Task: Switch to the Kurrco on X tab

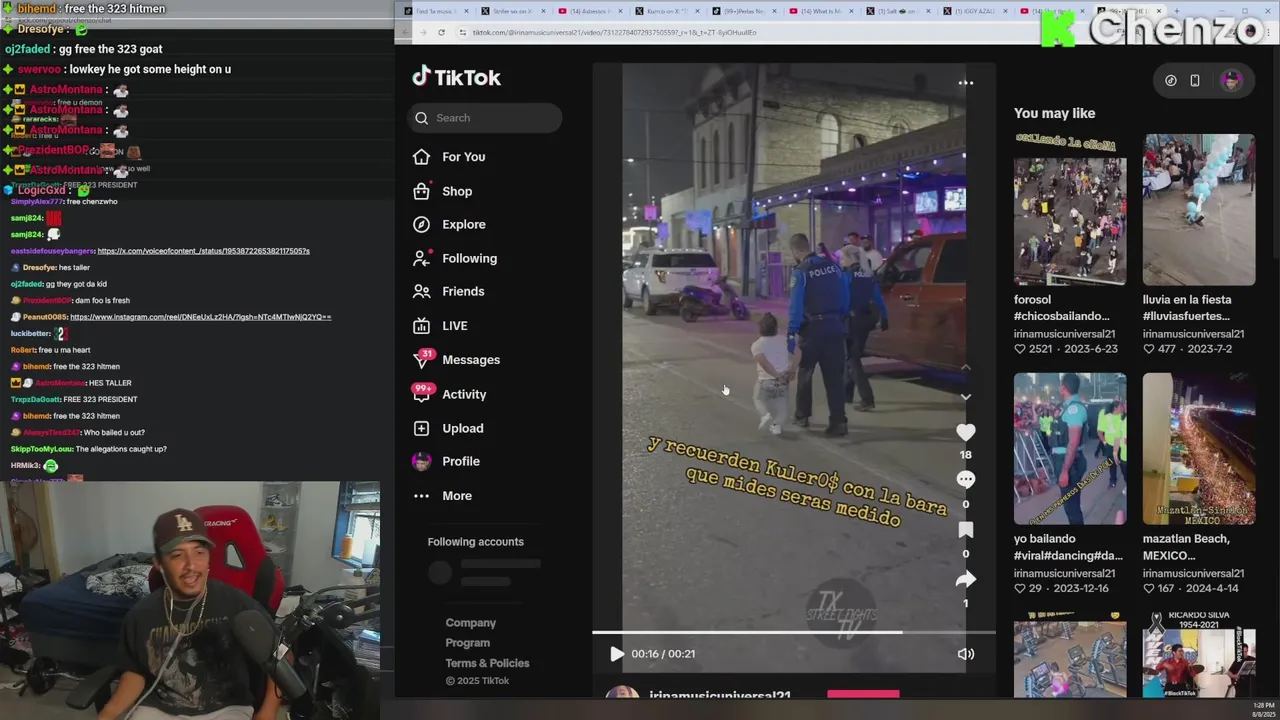Action: [x=668, y=11]
